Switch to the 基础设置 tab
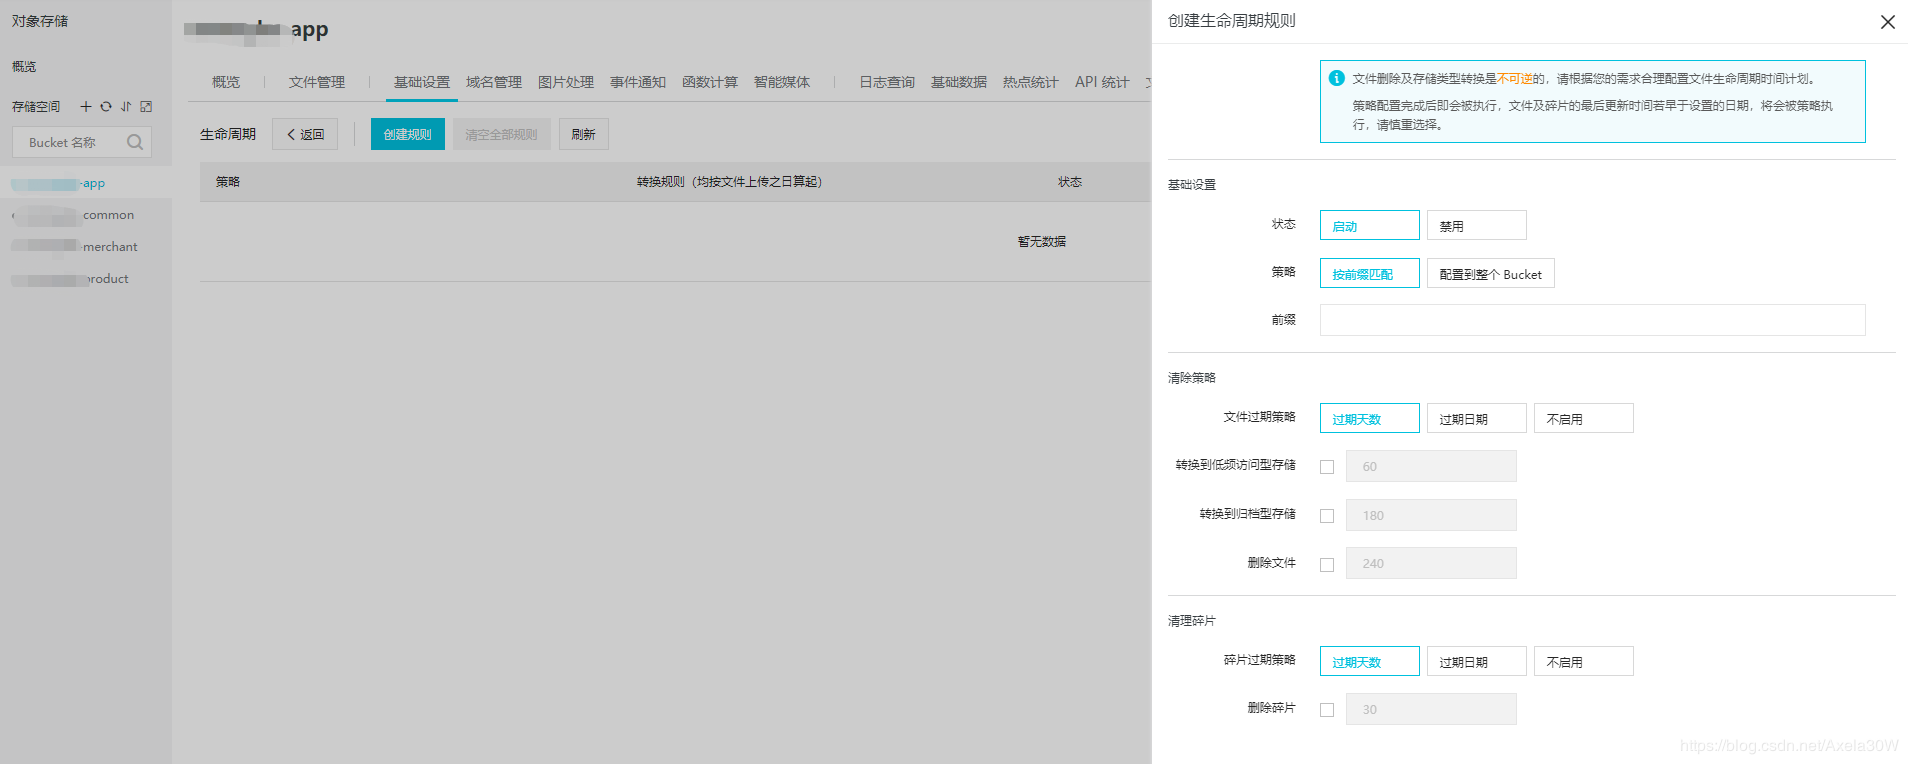Screen dimensions: 1908x764 (422, 82)
